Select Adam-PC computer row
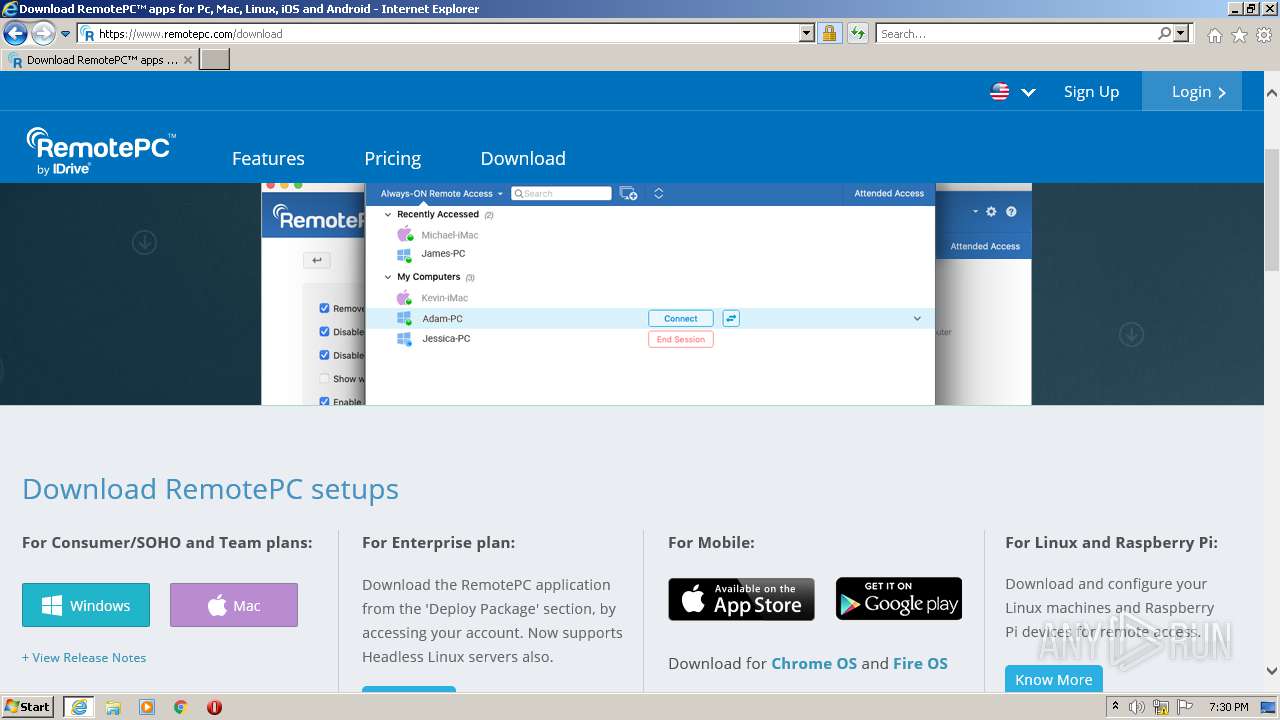1280x720 pixels. click(x=650, y=319)
